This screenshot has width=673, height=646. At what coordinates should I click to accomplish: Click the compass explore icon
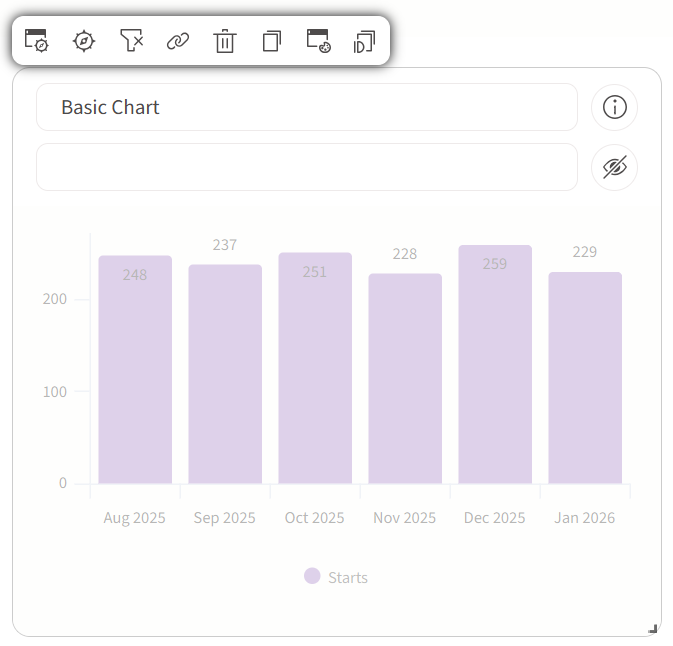[x=84, y=41]
